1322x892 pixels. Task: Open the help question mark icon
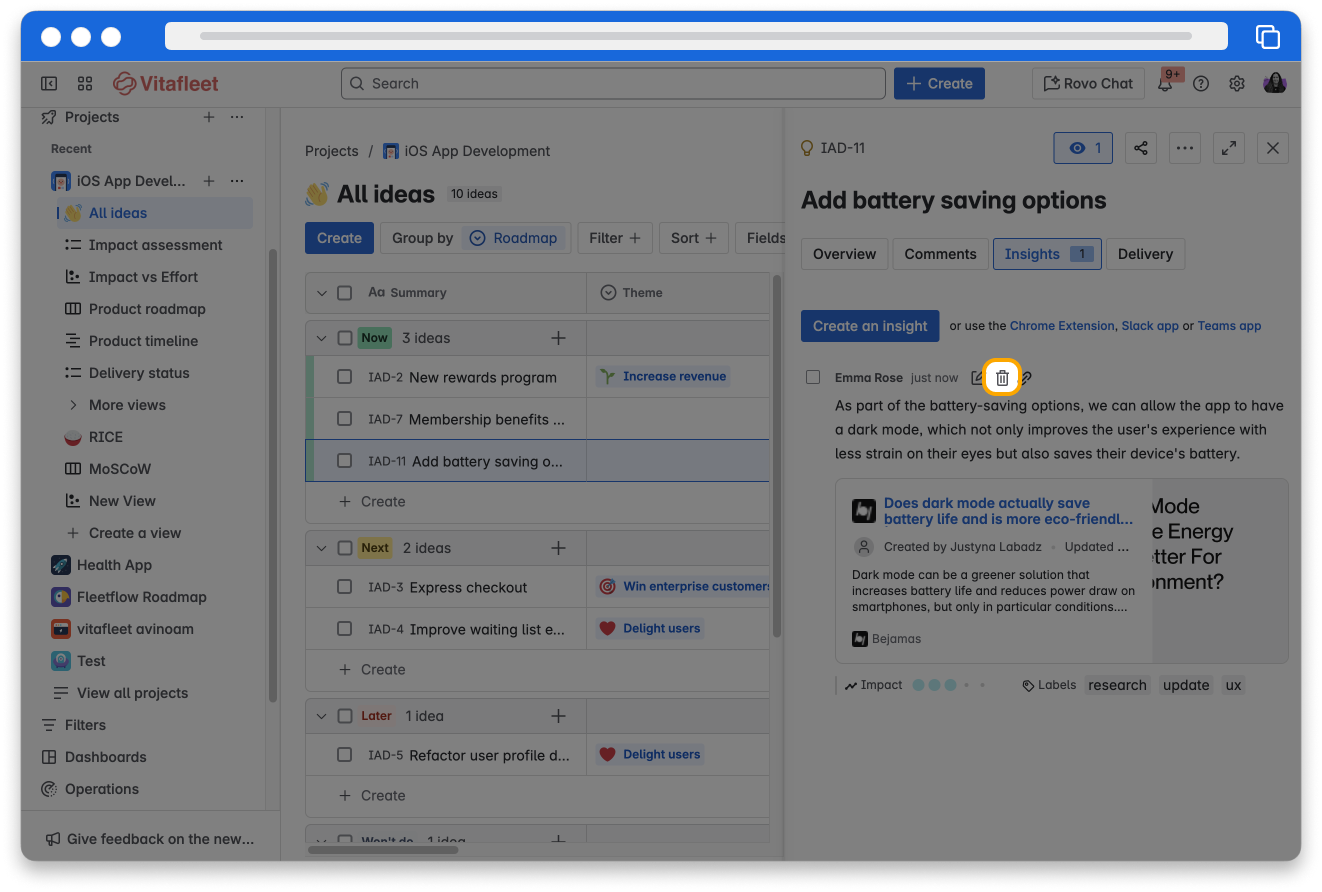[x=1201, y=84]
